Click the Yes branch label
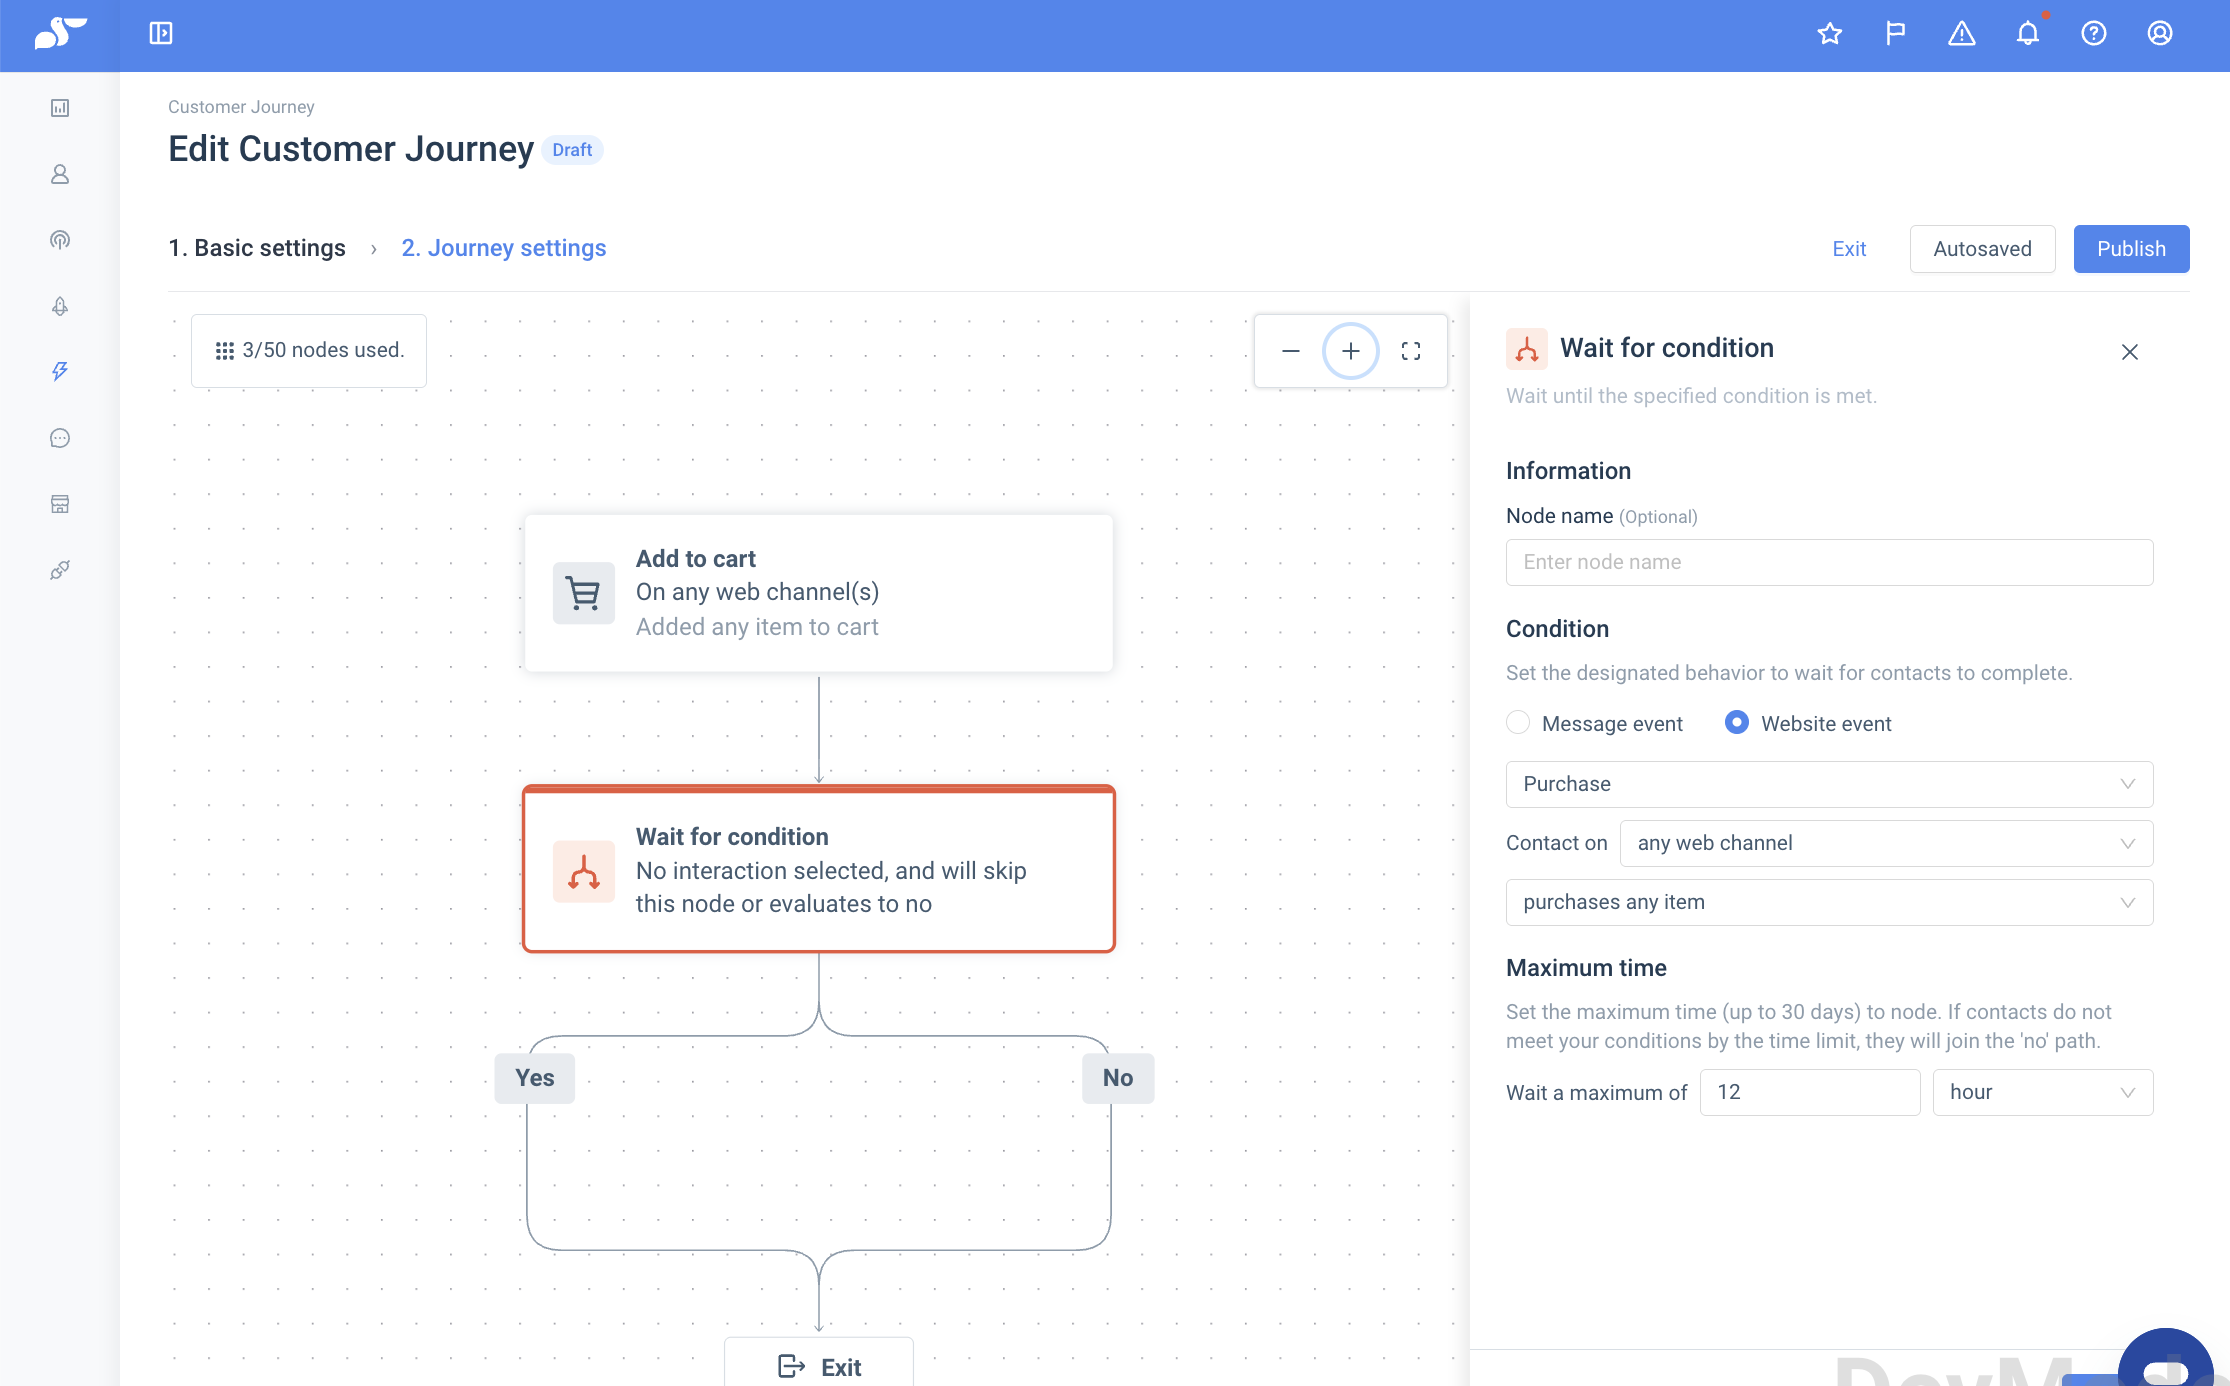Screen dimensions: 2230x1386 coord(535,1078)
